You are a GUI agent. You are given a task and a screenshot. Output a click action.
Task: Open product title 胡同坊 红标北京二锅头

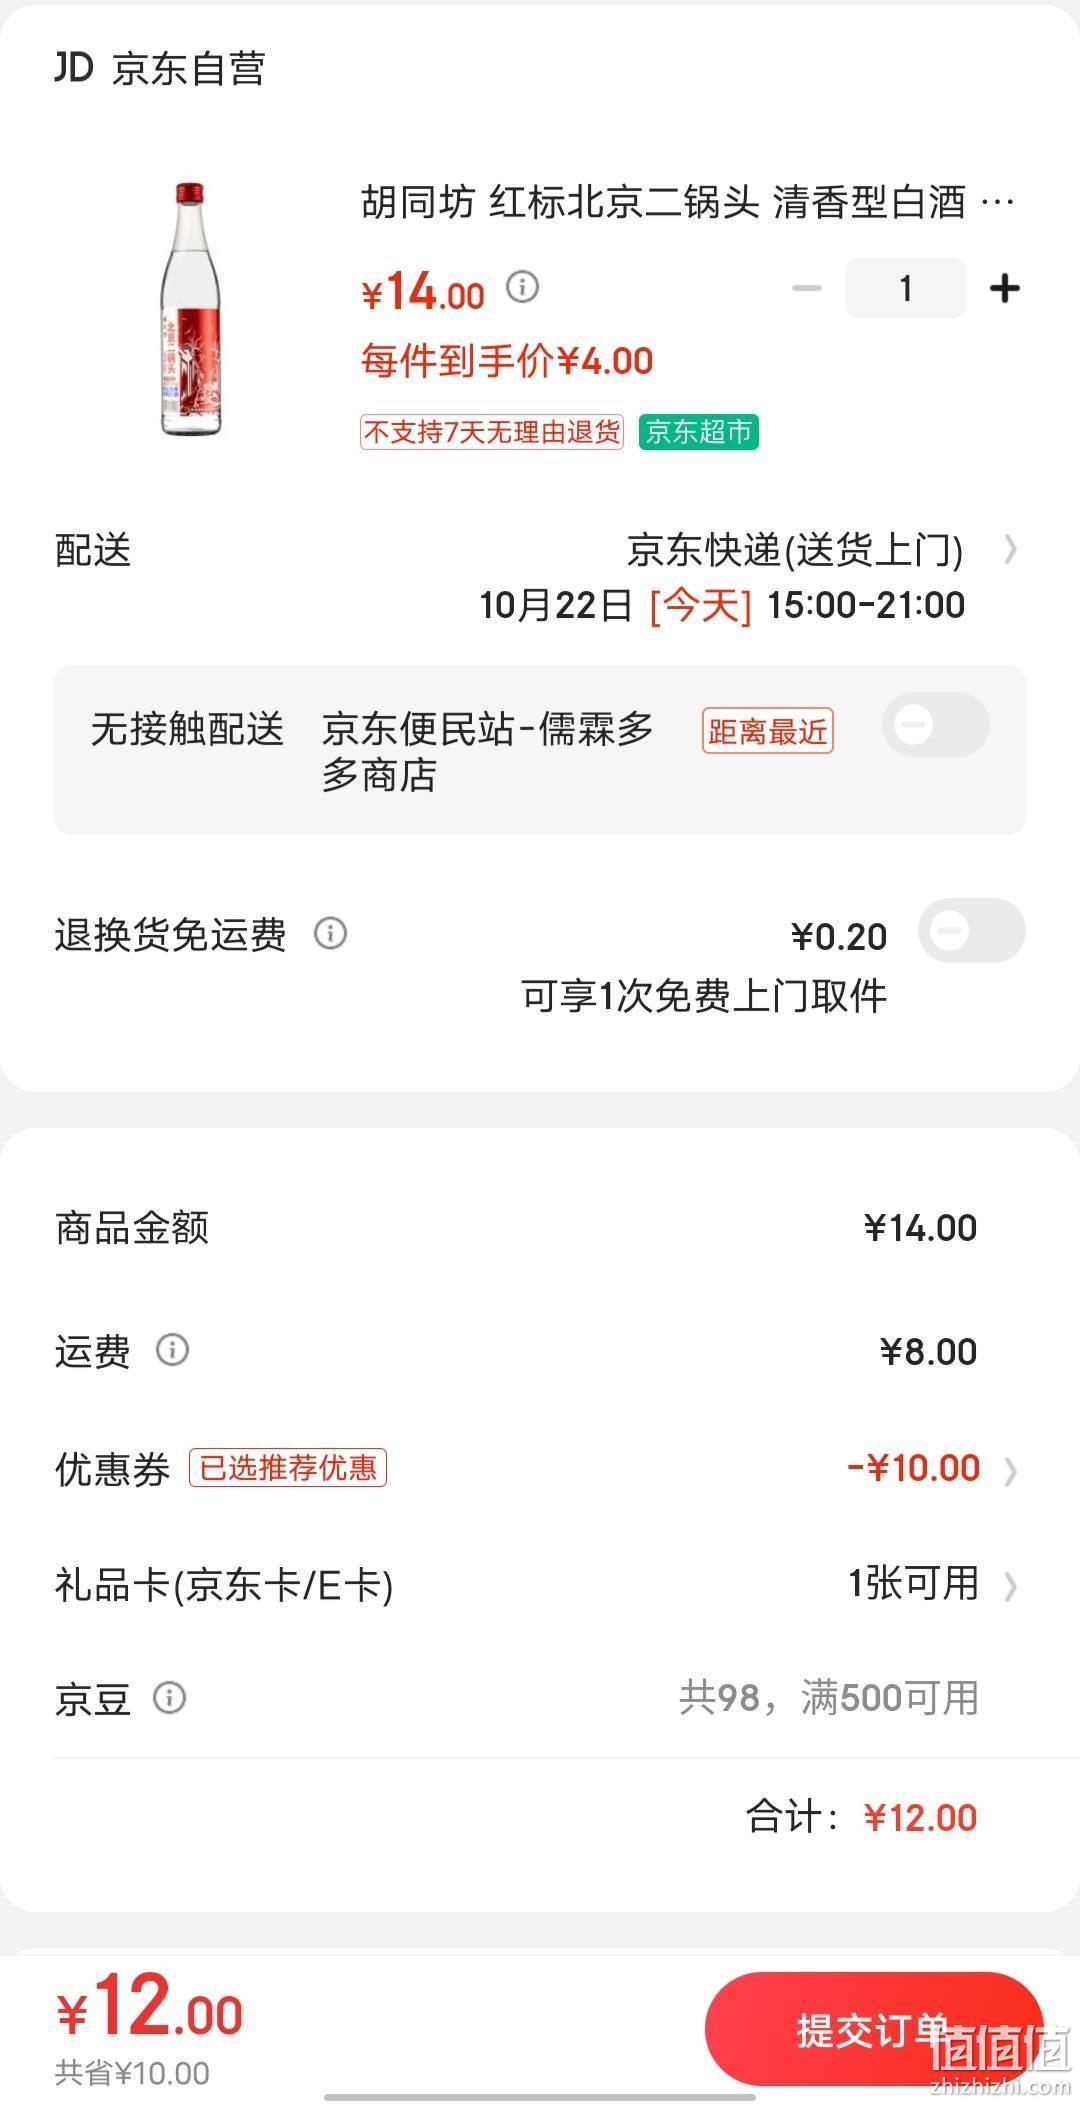pyautogui.click(x=688, y=203)
